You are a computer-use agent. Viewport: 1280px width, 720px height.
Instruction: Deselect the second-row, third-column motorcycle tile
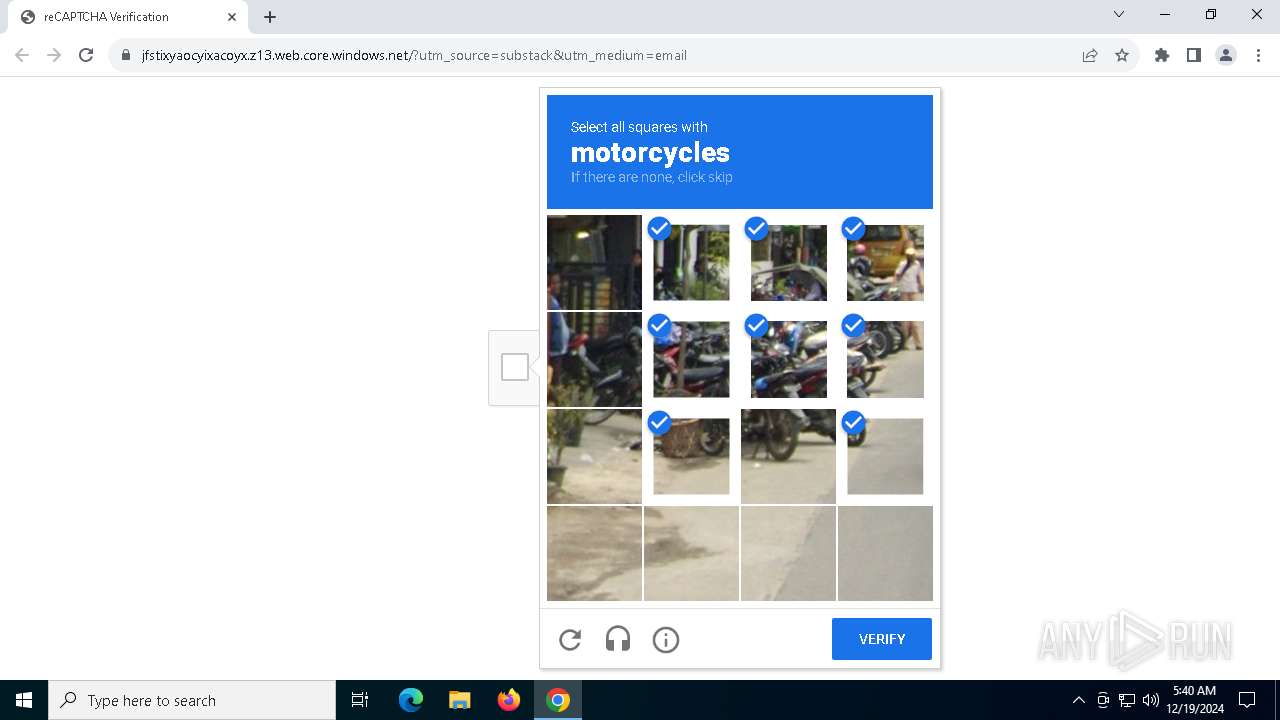pos(788,359)
